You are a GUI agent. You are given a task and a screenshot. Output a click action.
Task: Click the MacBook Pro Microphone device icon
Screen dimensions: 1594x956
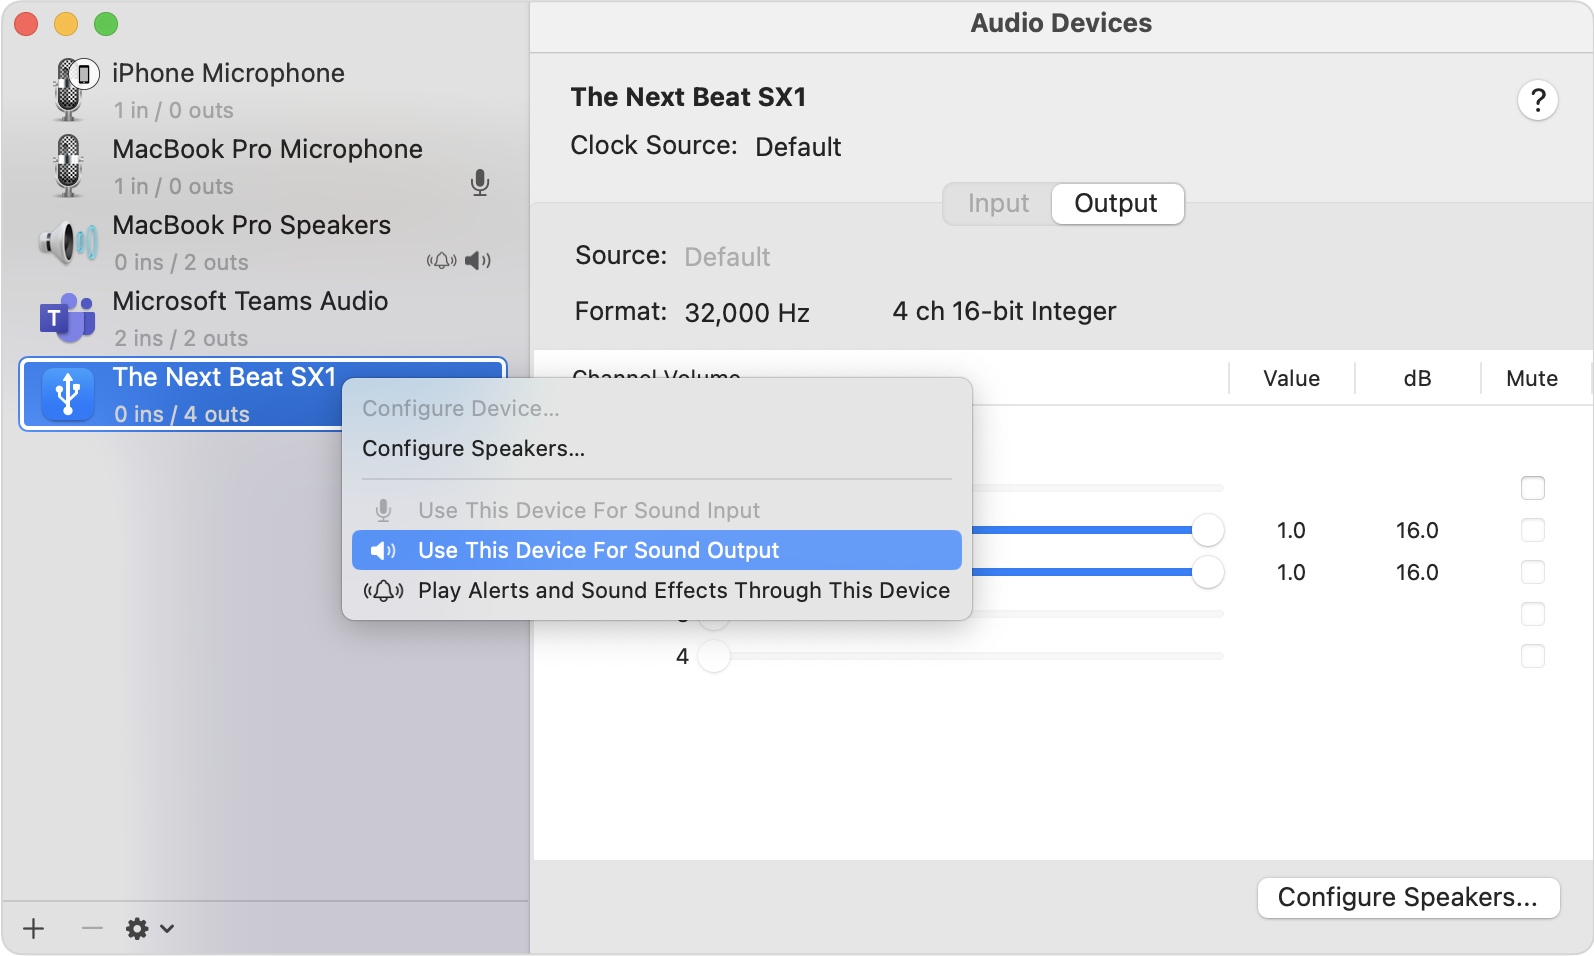click(x=68, y=166)
